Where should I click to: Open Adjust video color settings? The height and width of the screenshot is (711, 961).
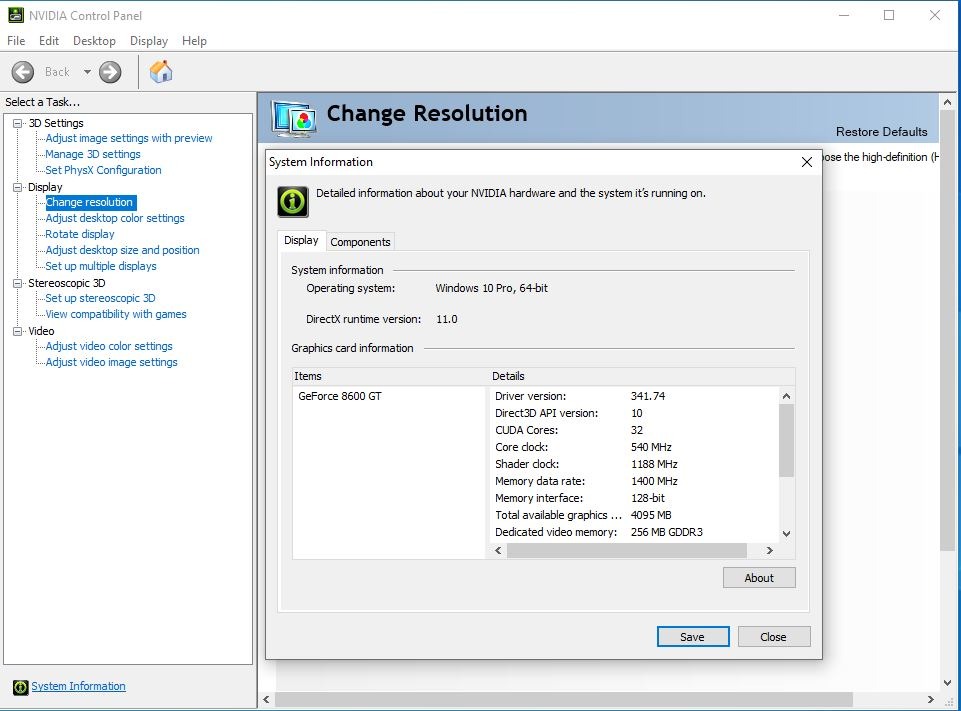tap(108, 346)
